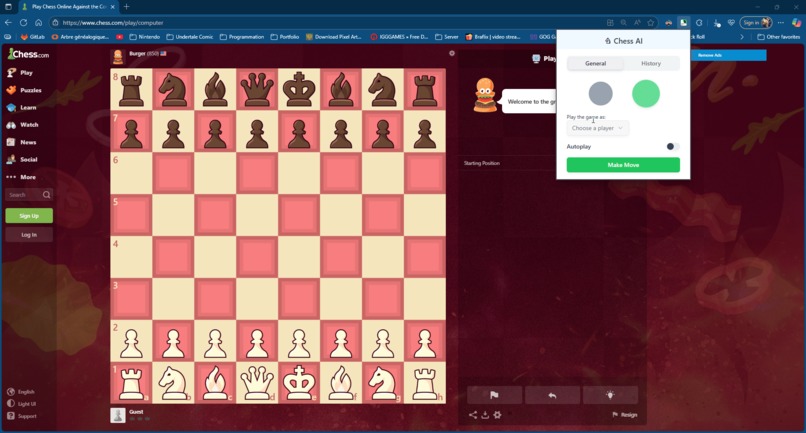Select the white knight on b1
The width and height of the screenshot is (806, 433).
point(173,383)
